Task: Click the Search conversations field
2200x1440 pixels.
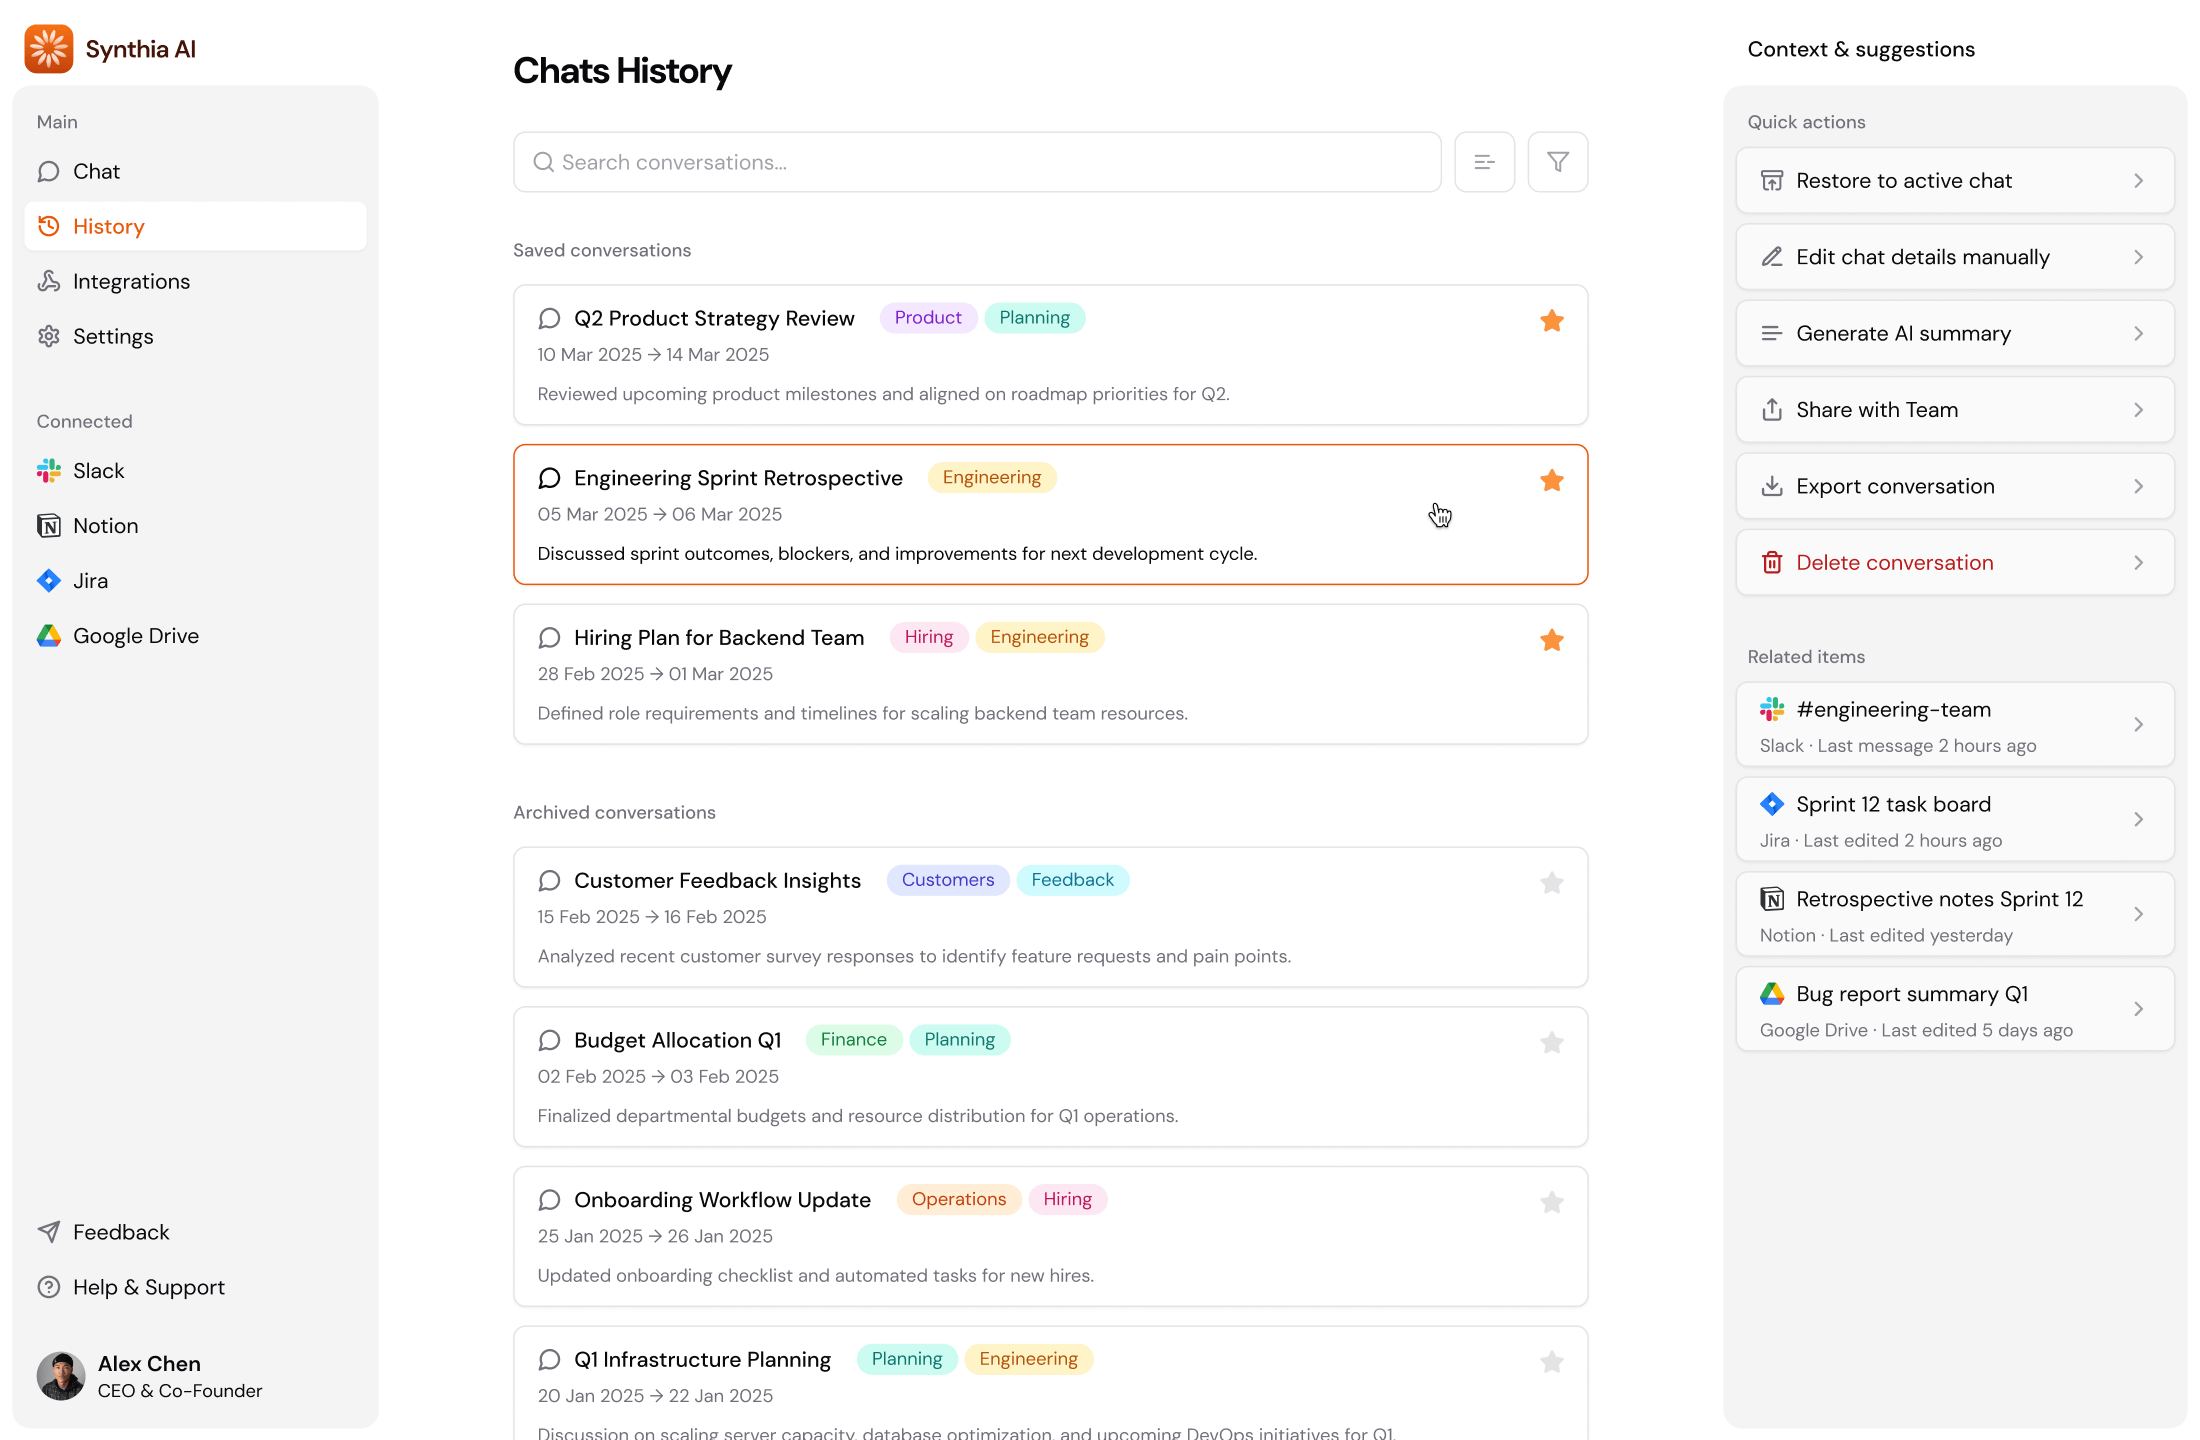Action: click(976, 161)
